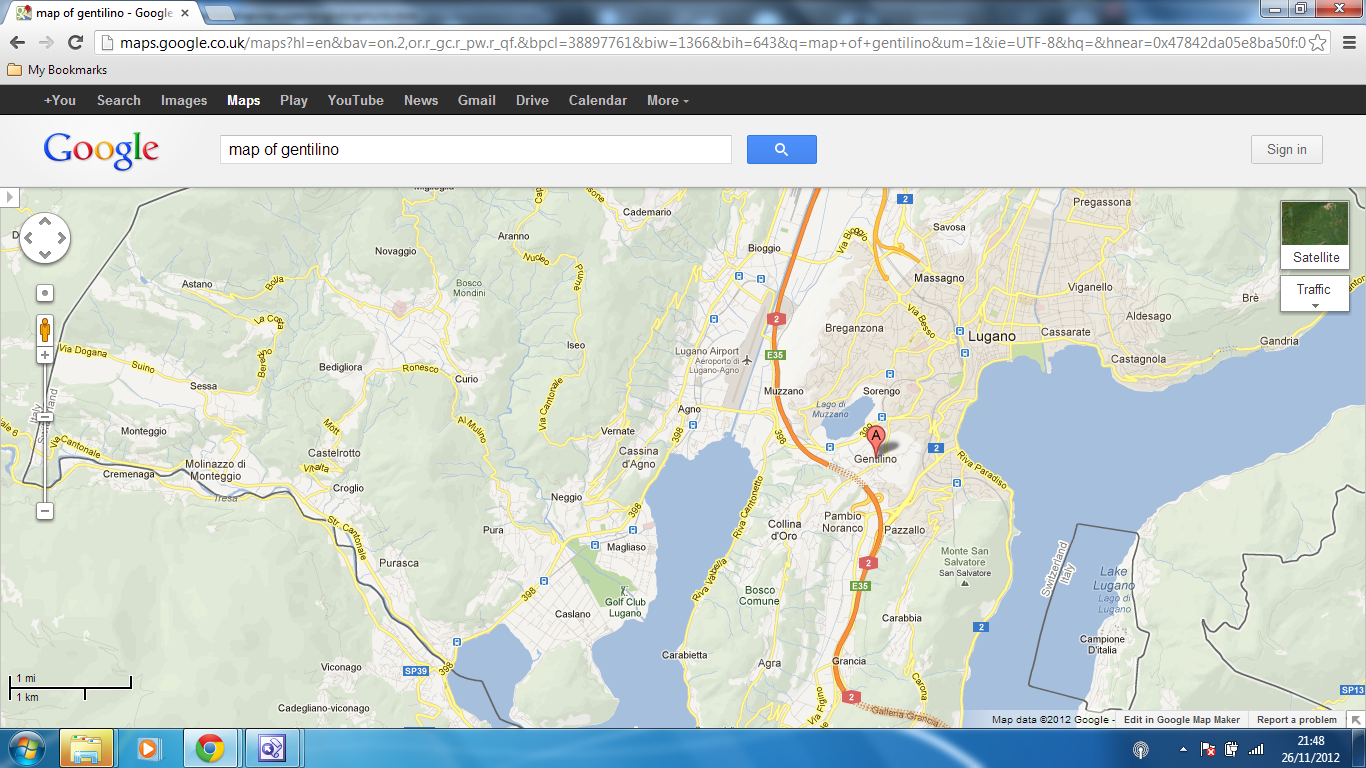Click the 'Massagno' map label
Image resolution: width=1366 pixels, height=768 pixels.
coord(939,278)
